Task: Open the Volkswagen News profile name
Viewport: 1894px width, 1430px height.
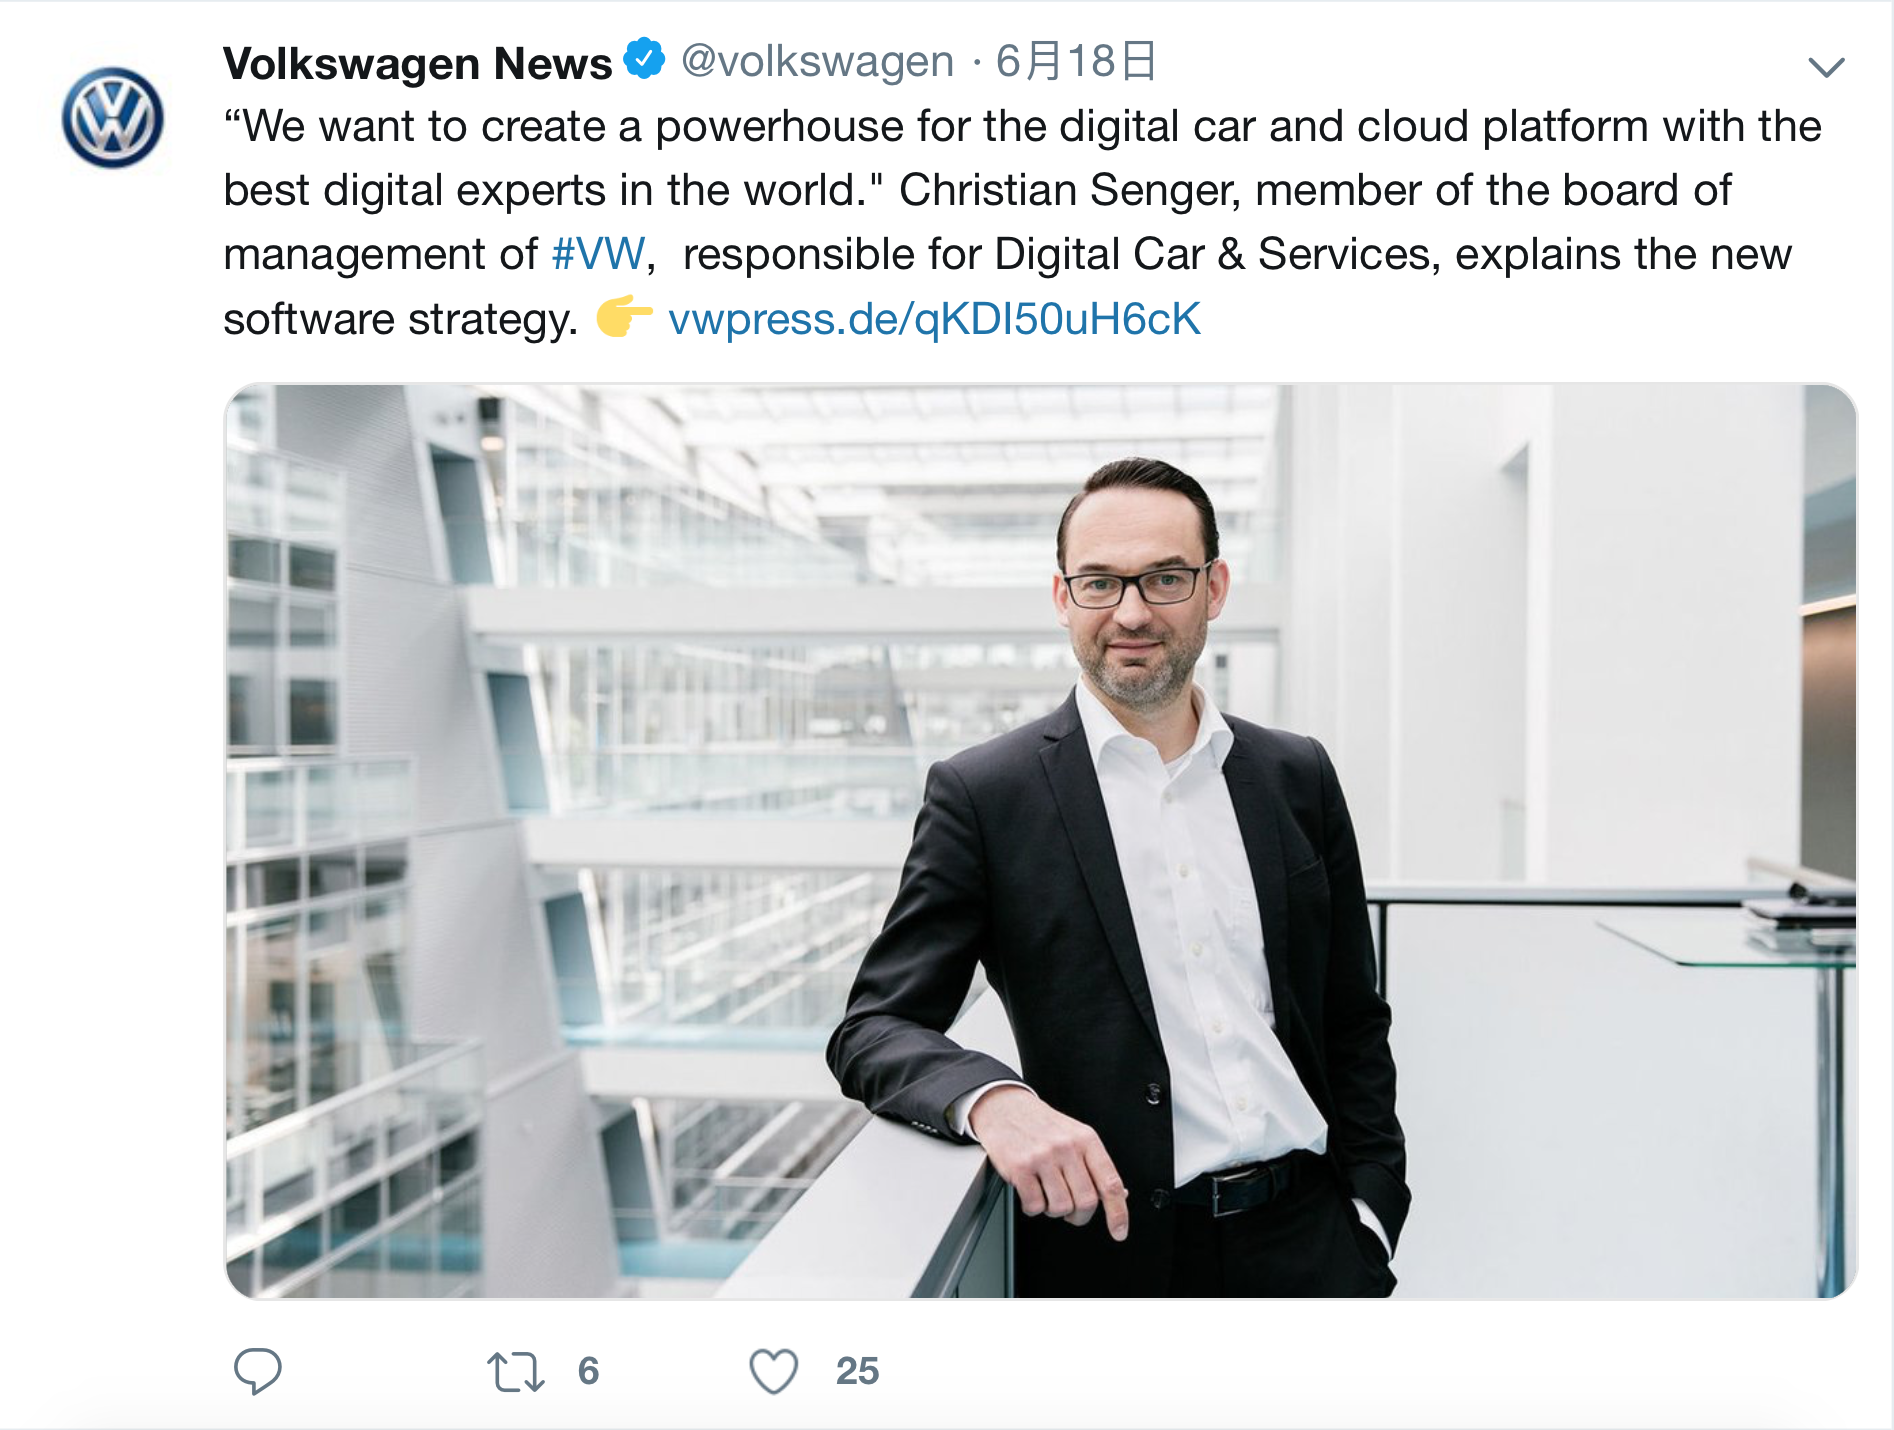Action: 417,63
